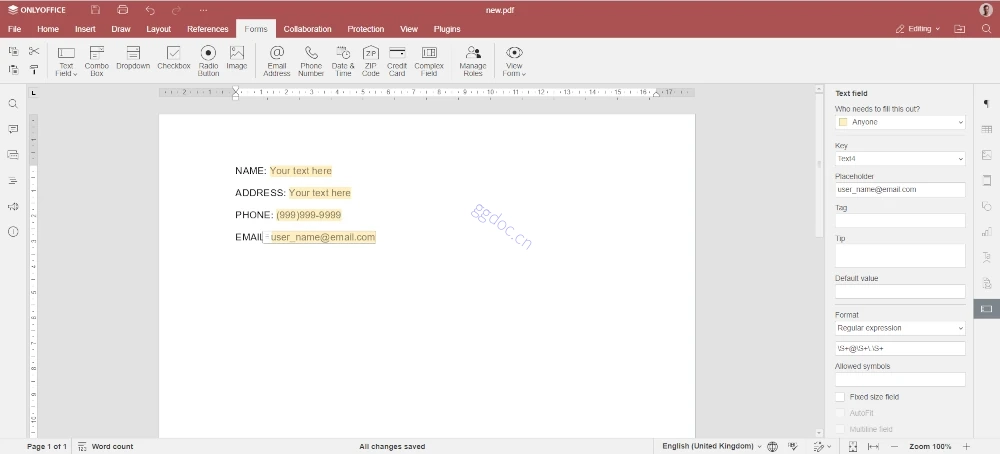
Task: Open the three-dots more options in title bar
Action: (x=203, y=10)
